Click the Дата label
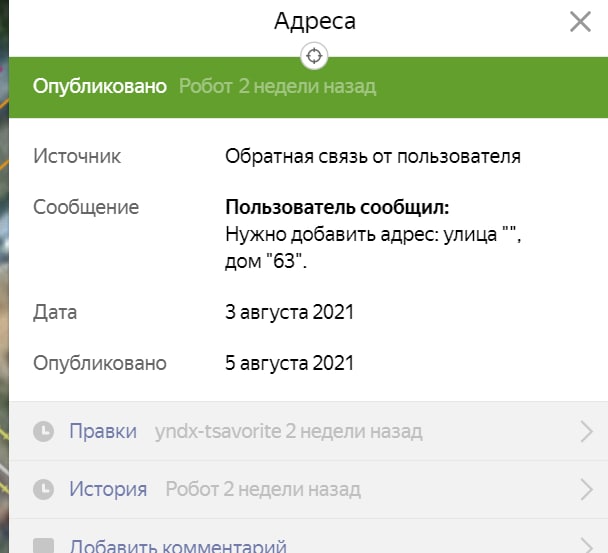 tap(55, 313)
